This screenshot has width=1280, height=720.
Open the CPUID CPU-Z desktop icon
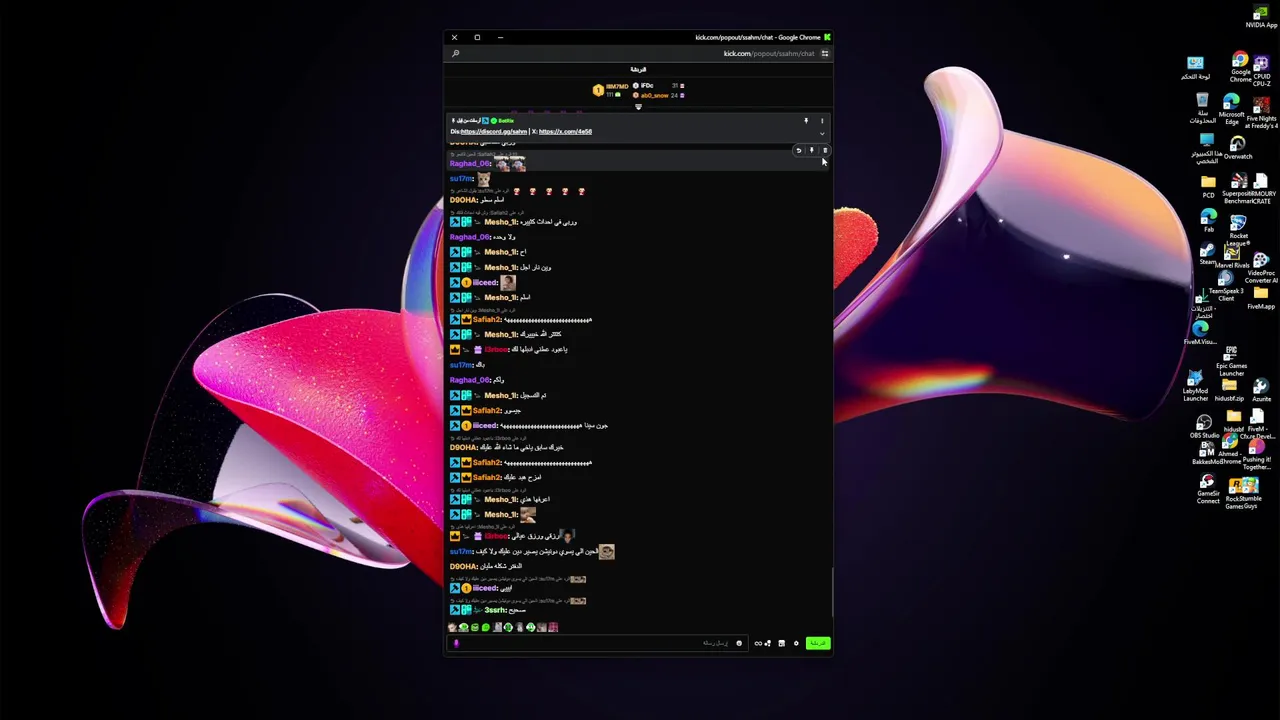coord(1262,69)
